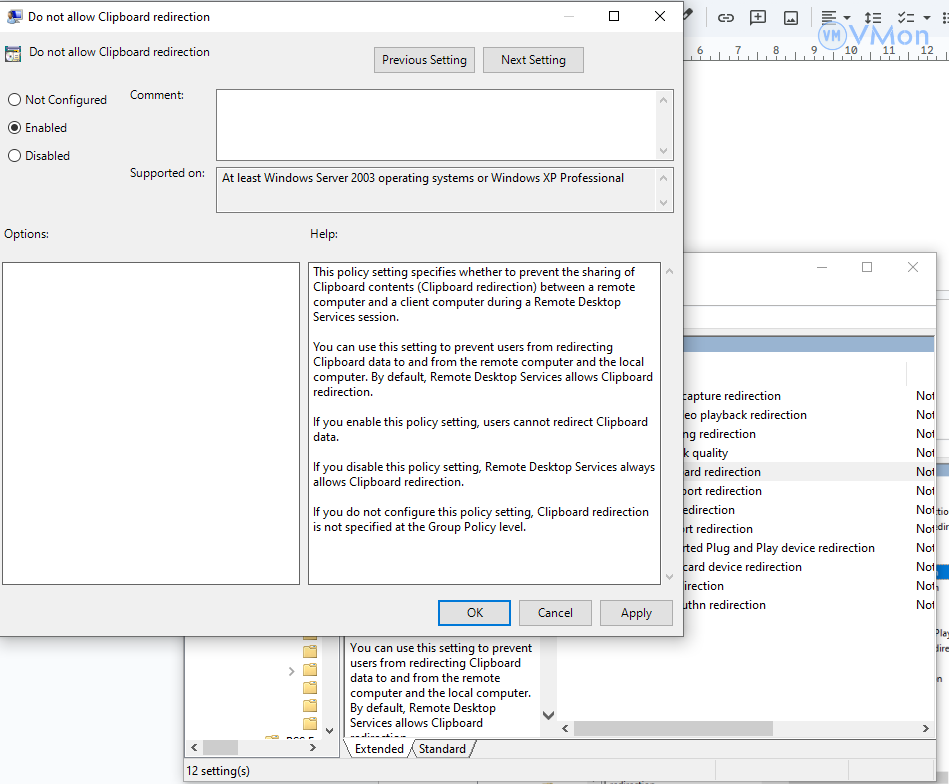Click the checklist icon in toolbar
The height and width of the screenshot is (784, 949).
point(905,18)
